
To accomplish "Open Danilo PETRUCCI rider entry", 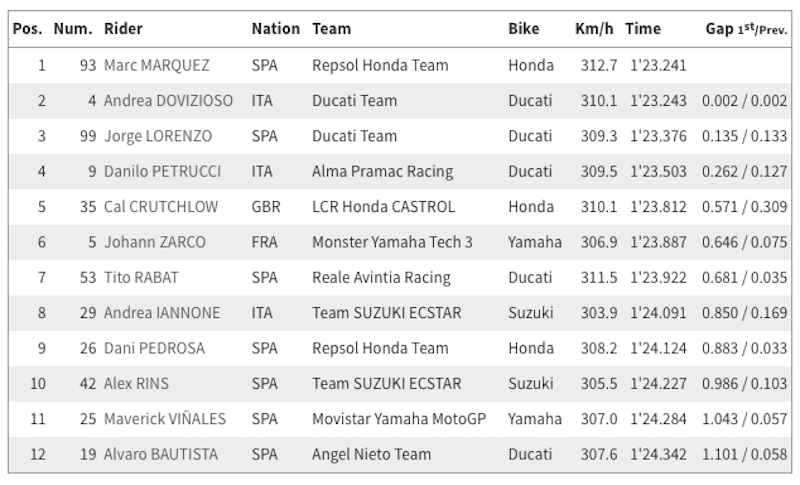I will 164,172.
